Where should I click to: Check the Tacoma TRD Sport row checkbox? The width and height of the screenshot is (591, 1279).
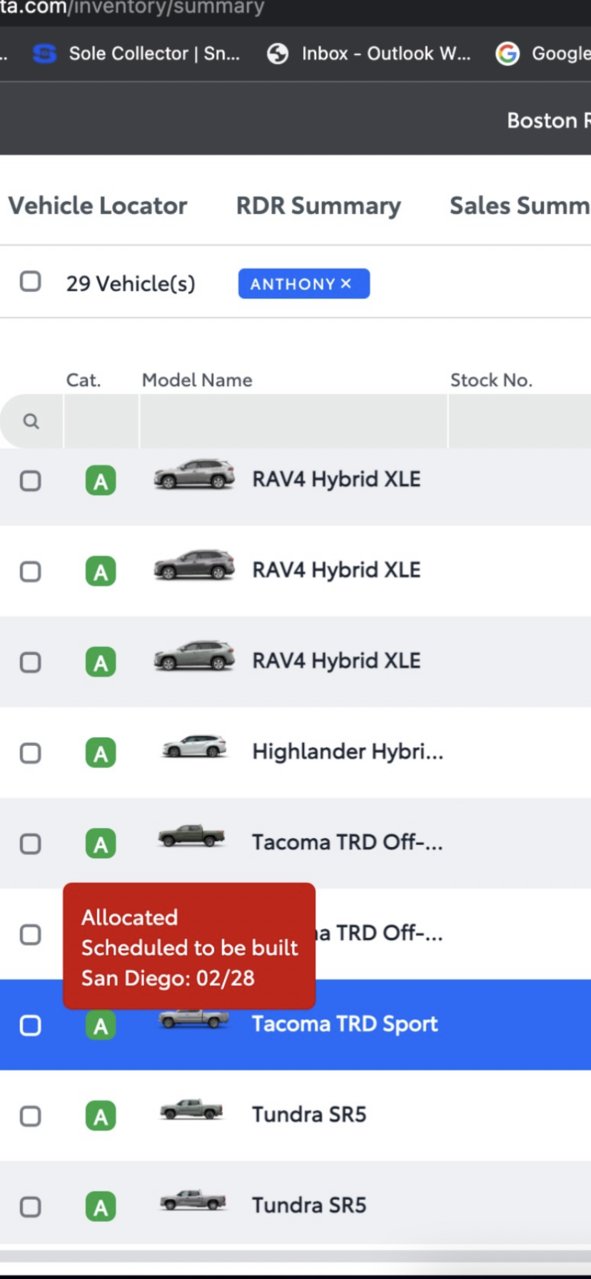tap(31, 1025)
